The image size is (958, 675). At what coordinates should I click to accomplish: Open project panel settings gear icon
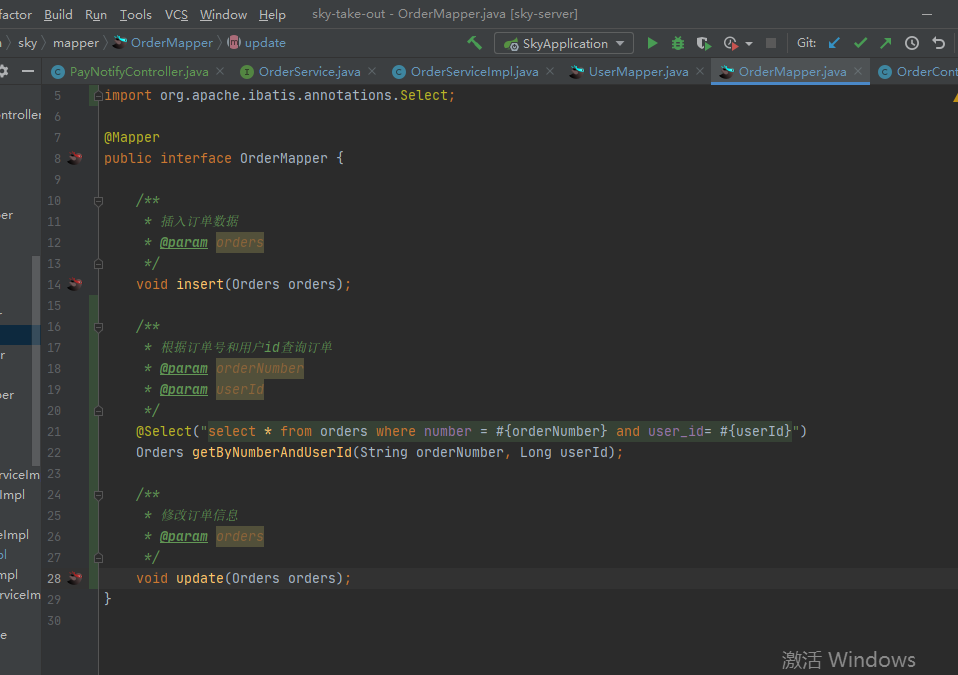4,71
